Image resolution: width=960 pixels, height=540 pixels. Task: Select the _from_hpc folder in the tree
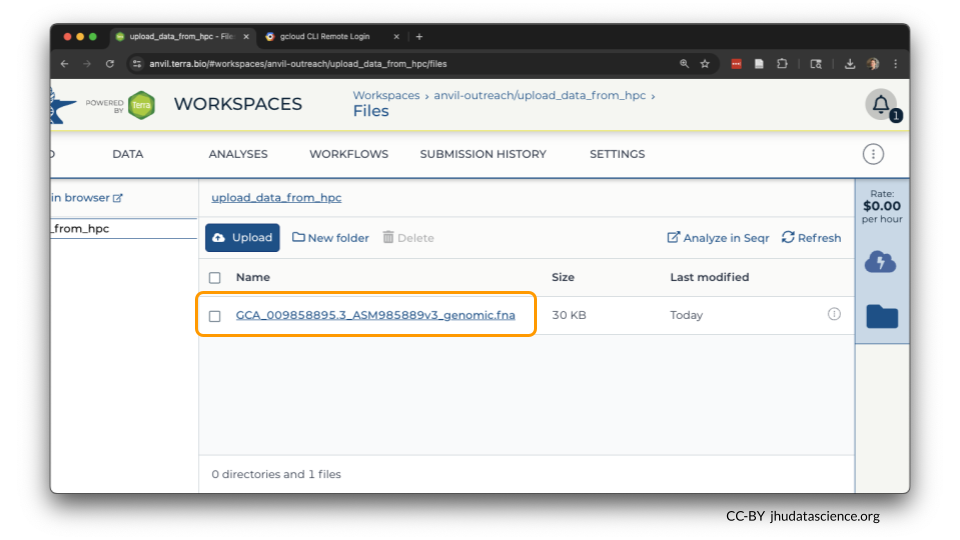tap(124, 228)
